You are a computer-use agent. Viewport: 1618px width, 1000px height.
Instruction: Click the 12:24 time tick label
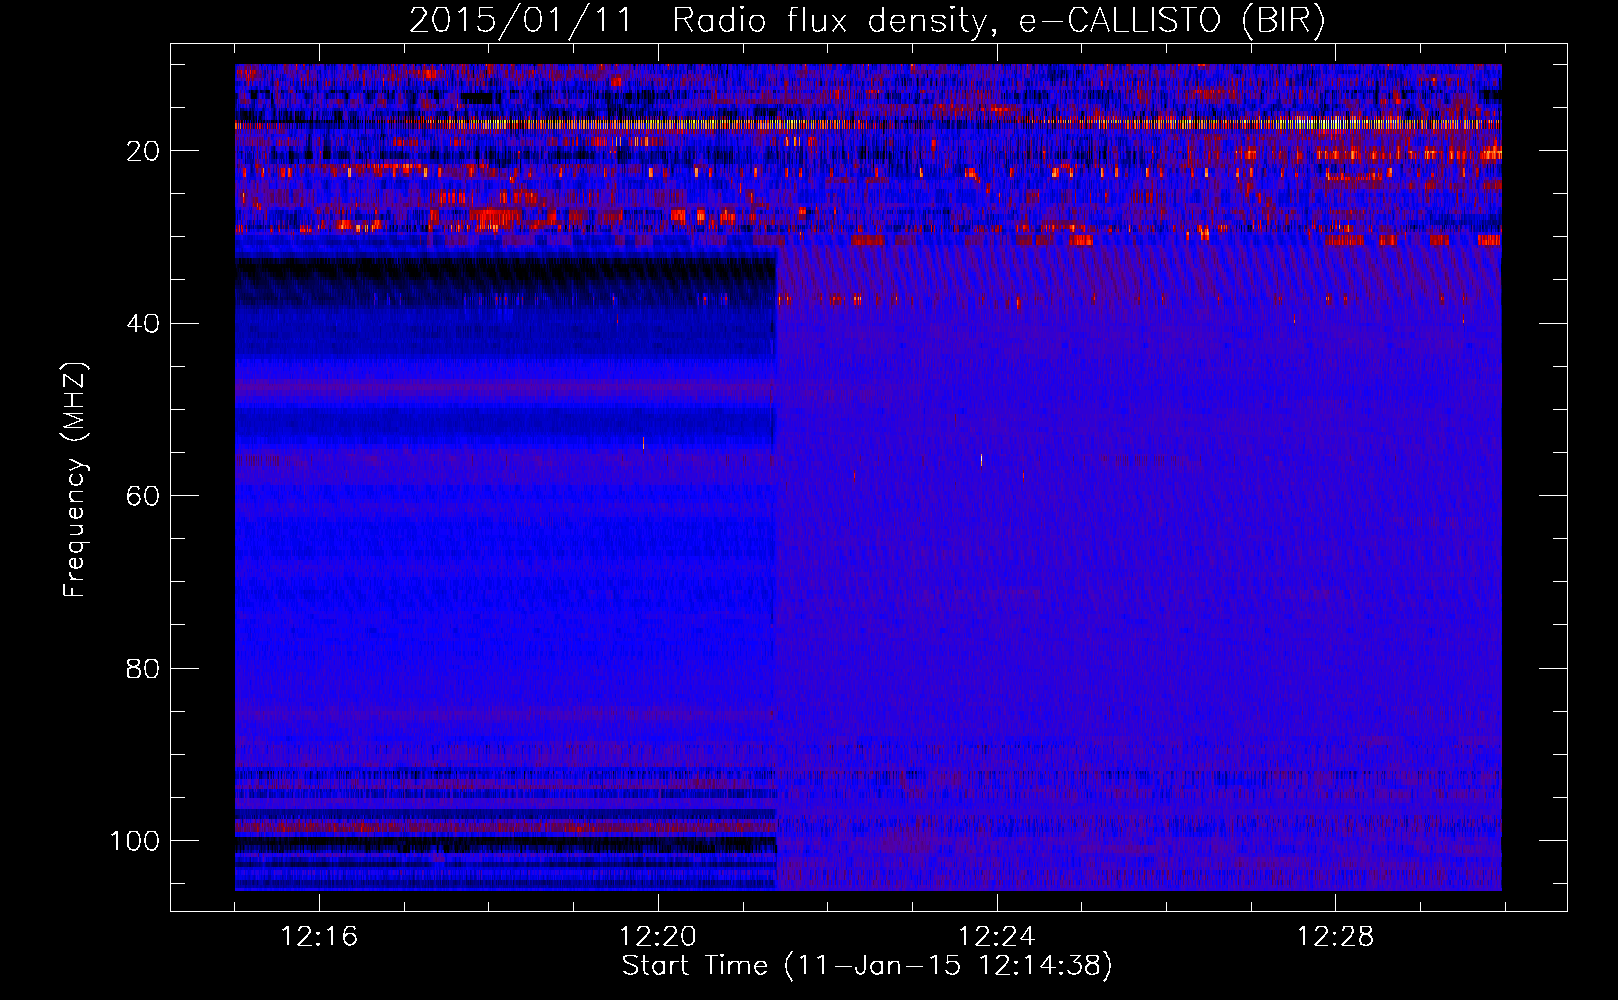[997, 937]
